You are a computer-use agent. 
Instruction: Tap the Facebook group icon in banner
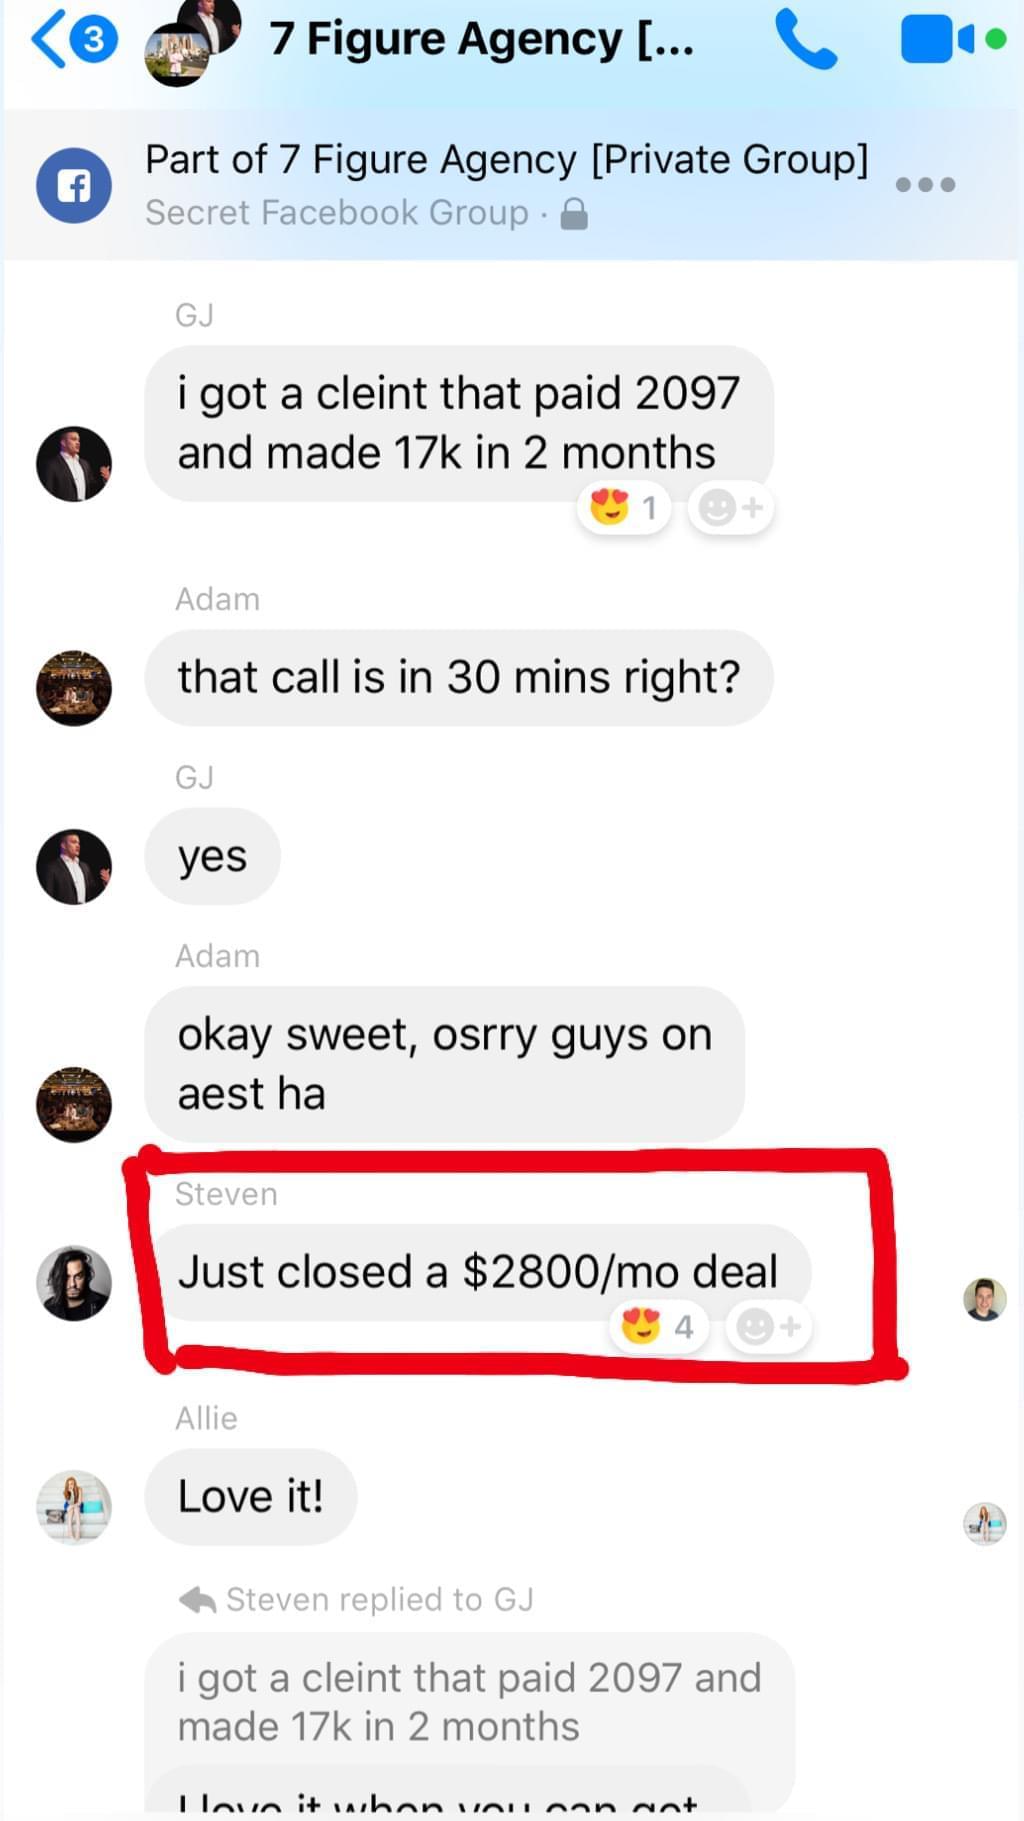(x=74, y=185)
